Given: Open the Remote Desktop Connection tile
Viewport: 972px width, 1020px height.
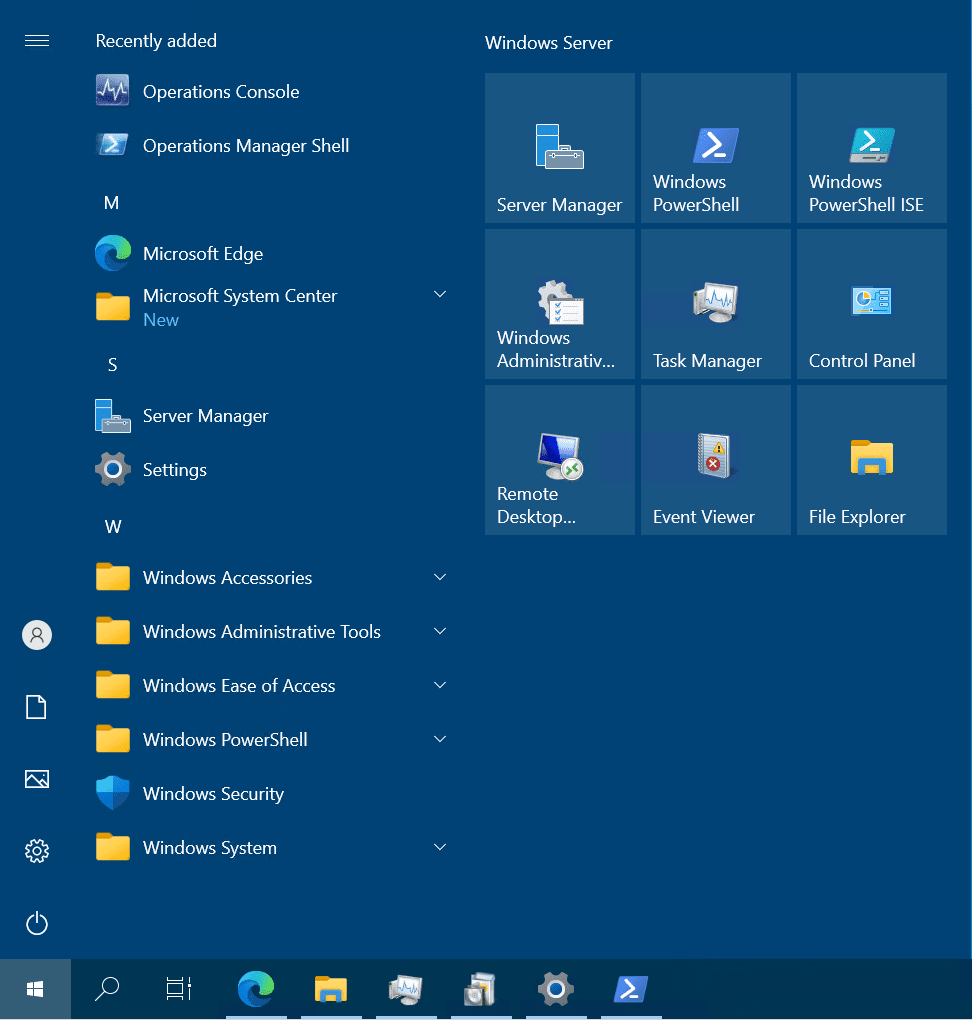Looking at the screenshot, I should pyautogui.click(x=560, y=460).
